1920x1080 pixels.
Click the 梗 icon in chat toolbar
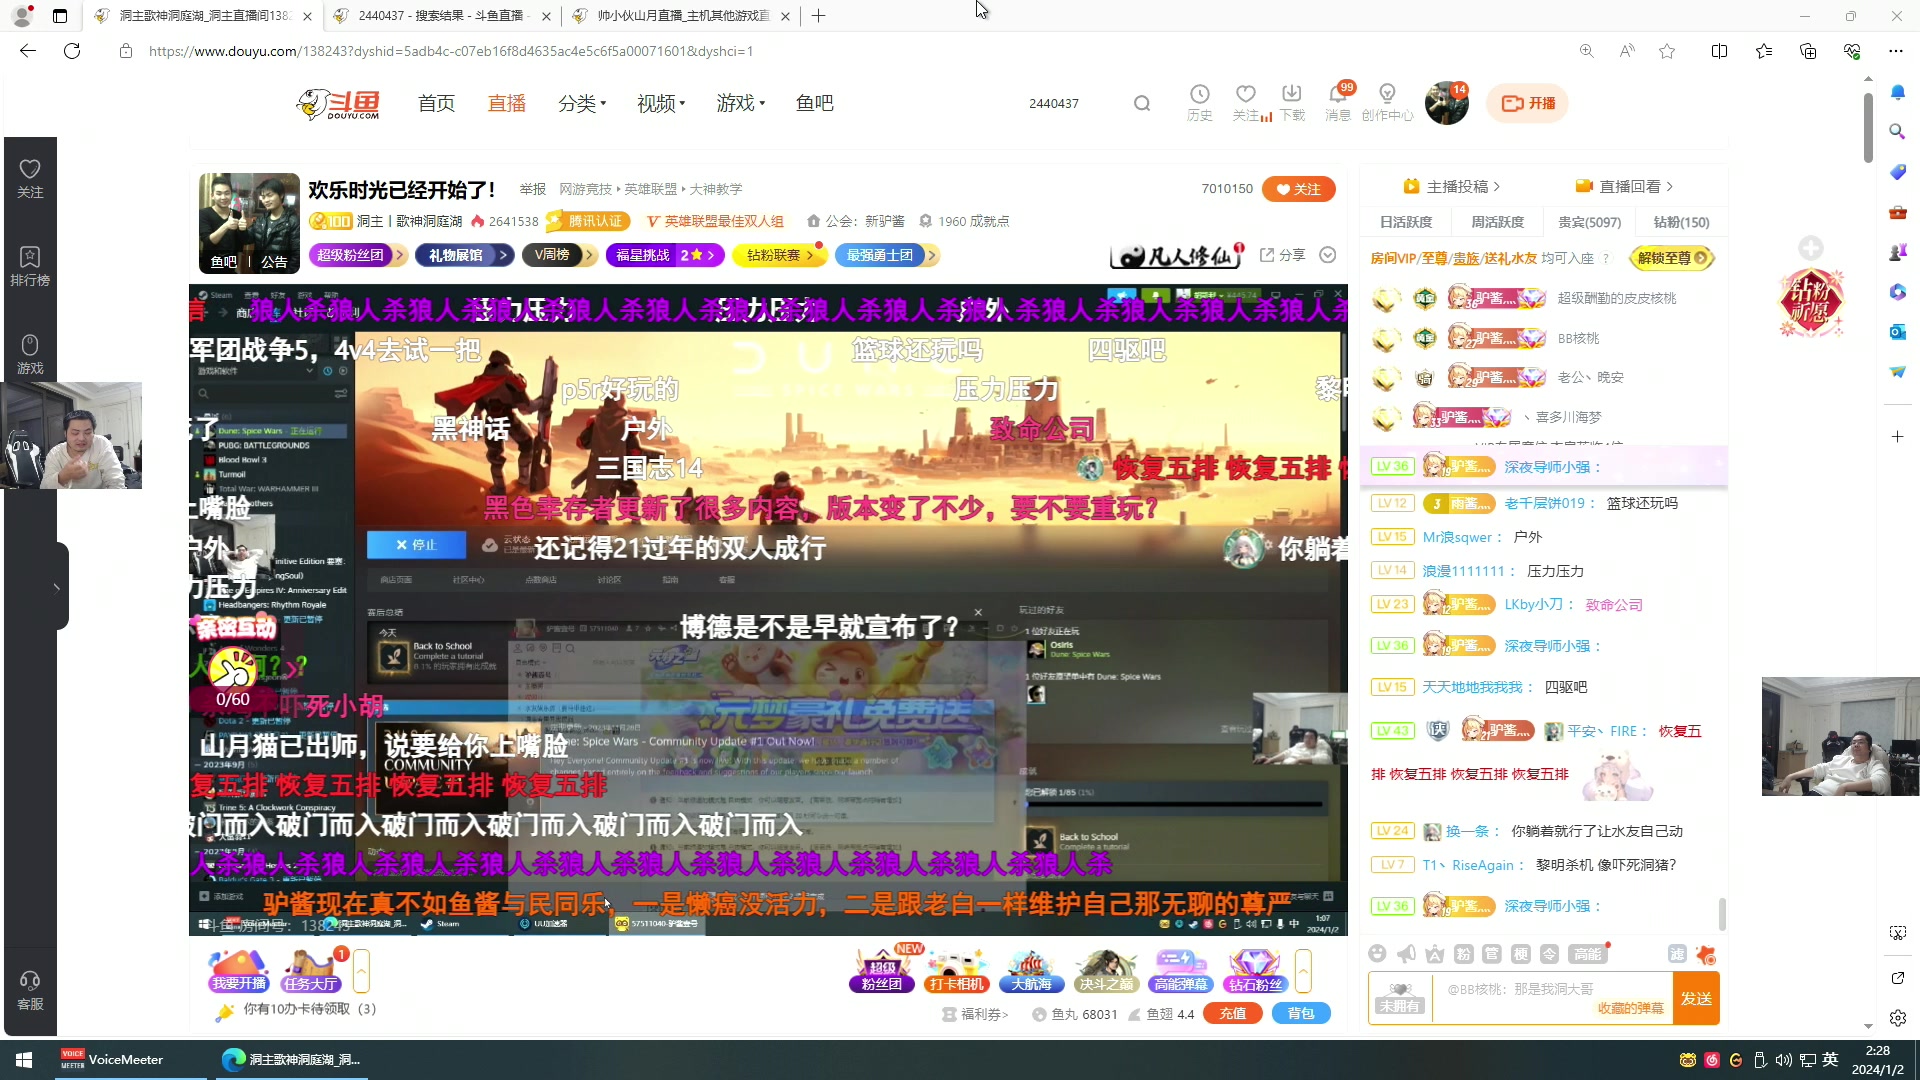click(1521, 954)
